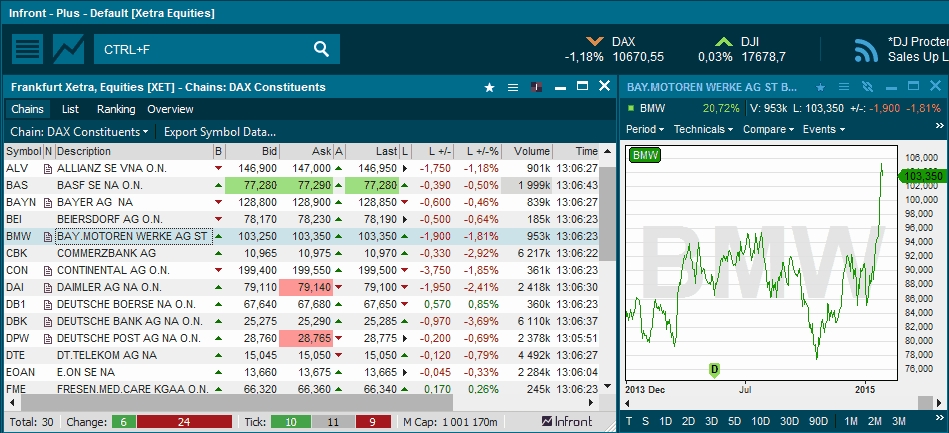Viewport: 949px width, 433px height.
Task: Open document icon for DEUTSCHE BOERSE row
Action: 48,304
